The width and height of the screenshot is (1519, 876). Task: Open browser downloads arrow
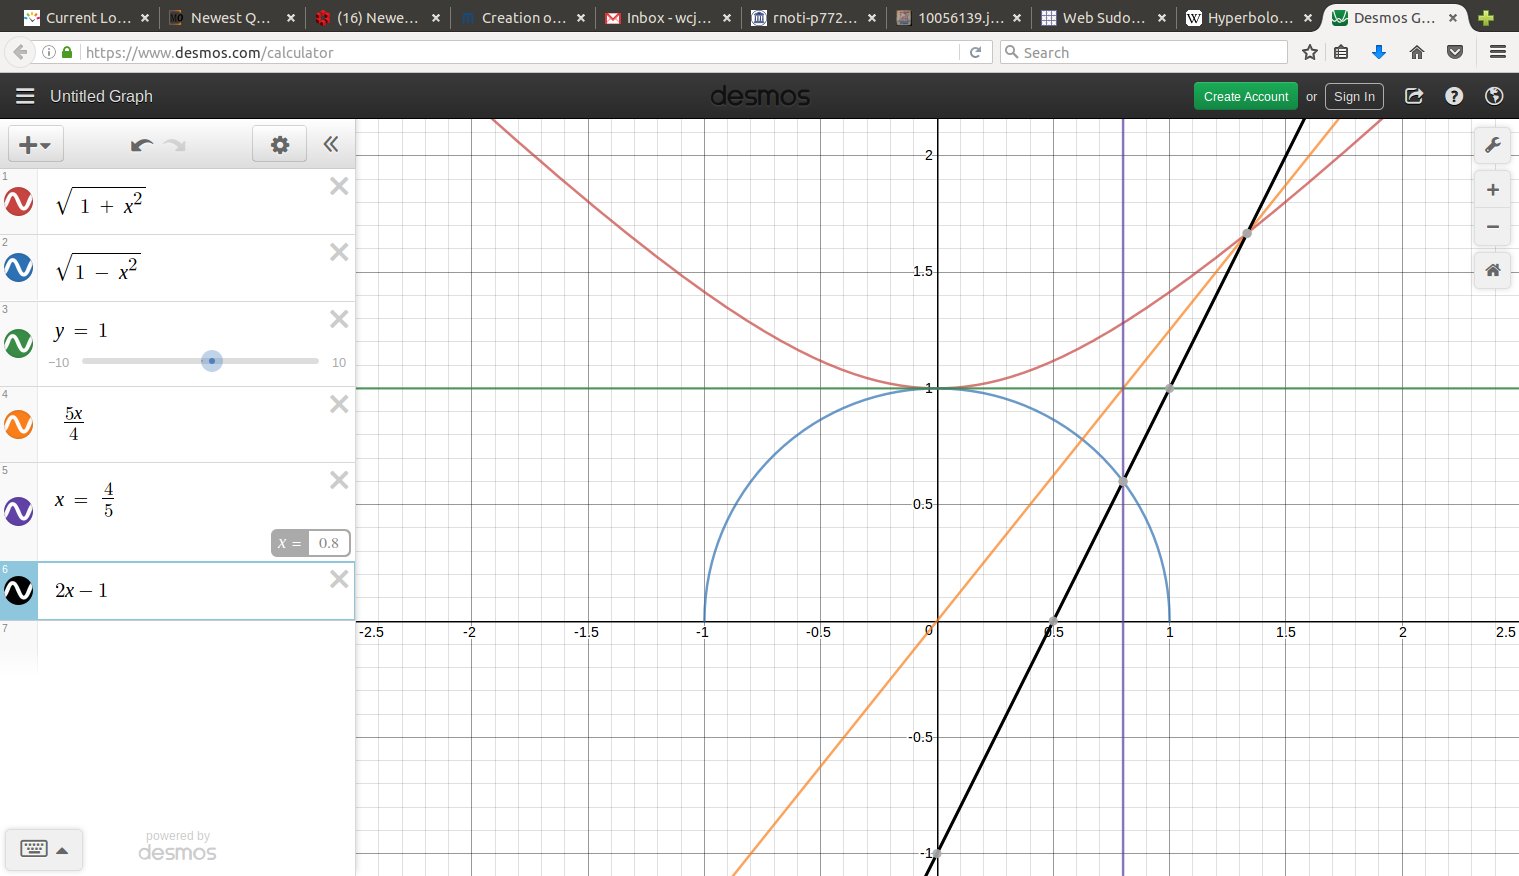(1379, 52)
